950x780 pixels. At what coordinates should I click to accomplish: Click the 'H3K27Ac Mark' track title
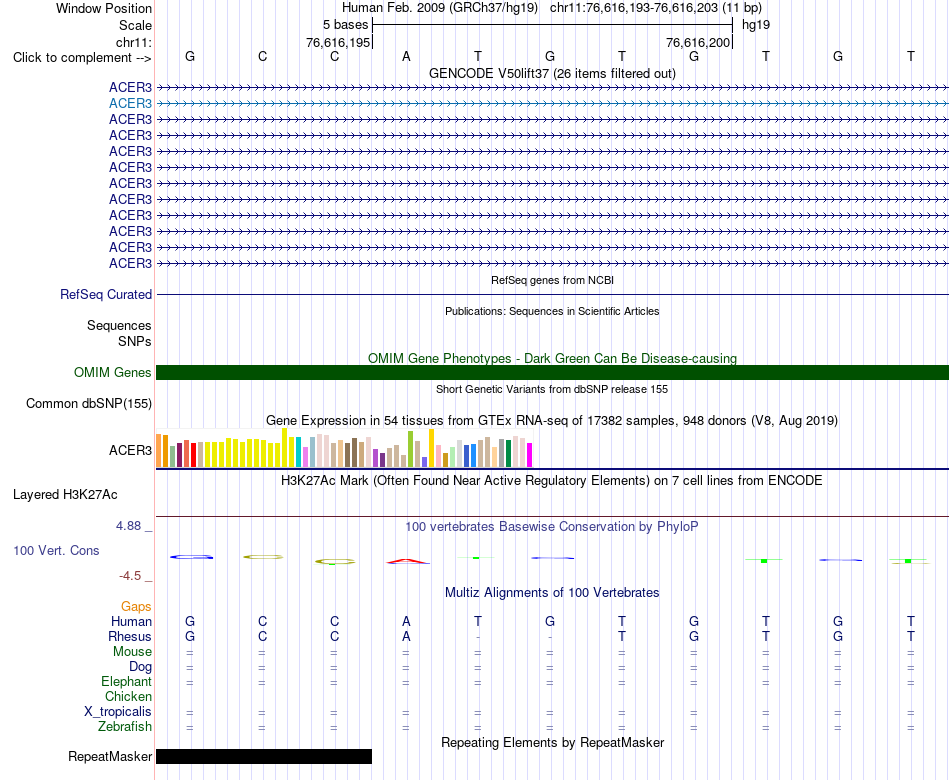[x=552, y=481]
